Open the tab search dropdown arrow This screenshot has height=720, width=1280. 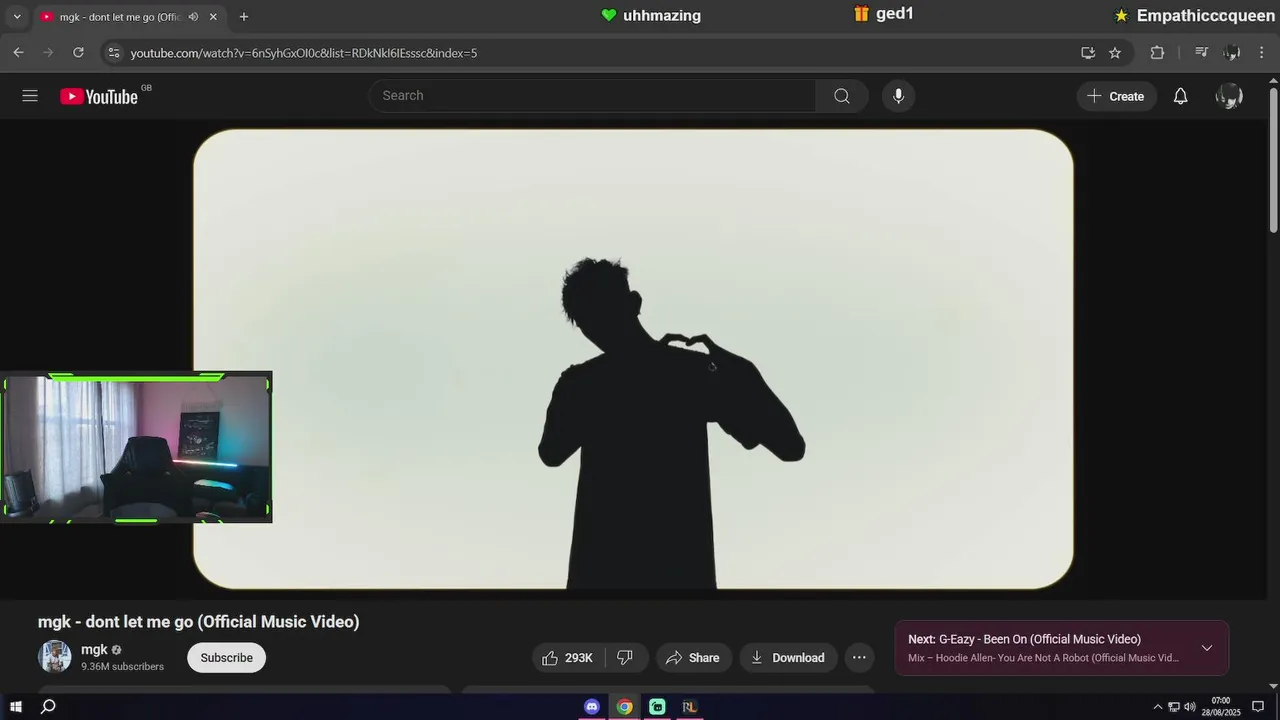pyautogui.click(x=17, y=17)
